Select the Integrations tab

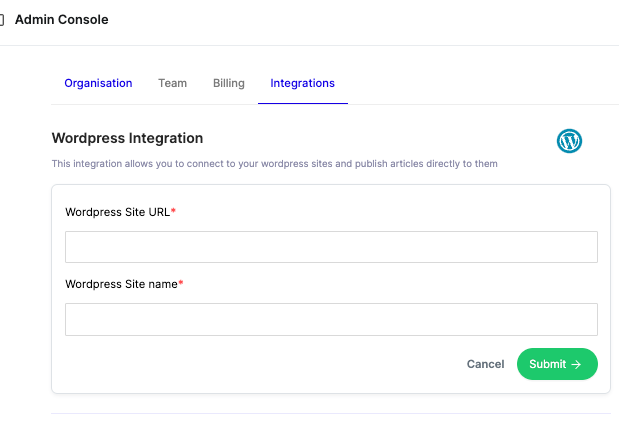(302, 83)
